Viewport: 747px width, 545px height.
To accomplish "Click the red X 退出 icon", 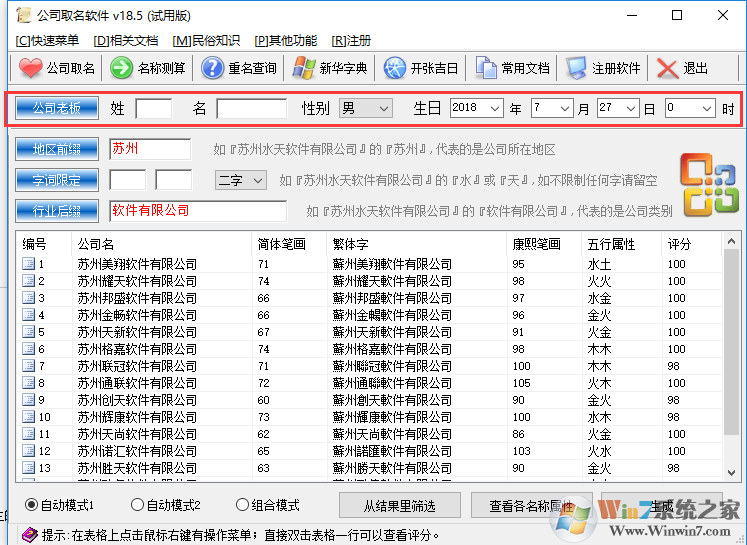I will point(667,68).
